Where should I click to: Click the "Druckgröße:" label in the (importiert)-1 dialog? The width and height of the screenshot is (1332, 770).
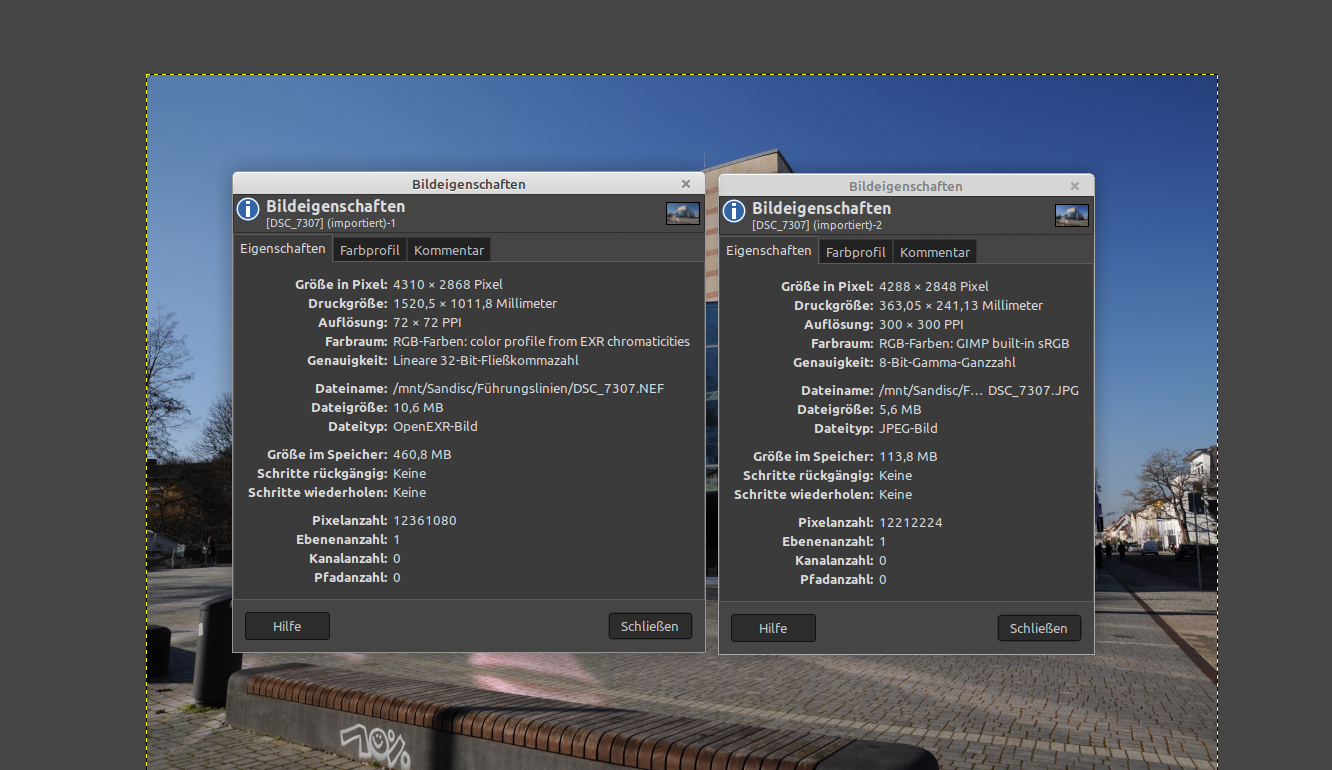coord(348,303)
